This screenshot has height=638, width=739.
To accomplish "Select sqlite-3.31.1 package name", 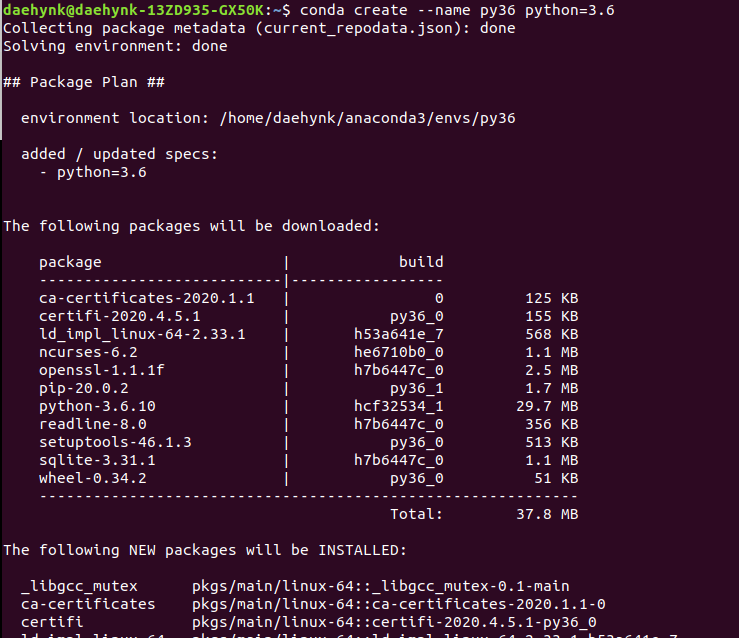I will (97, 460).
